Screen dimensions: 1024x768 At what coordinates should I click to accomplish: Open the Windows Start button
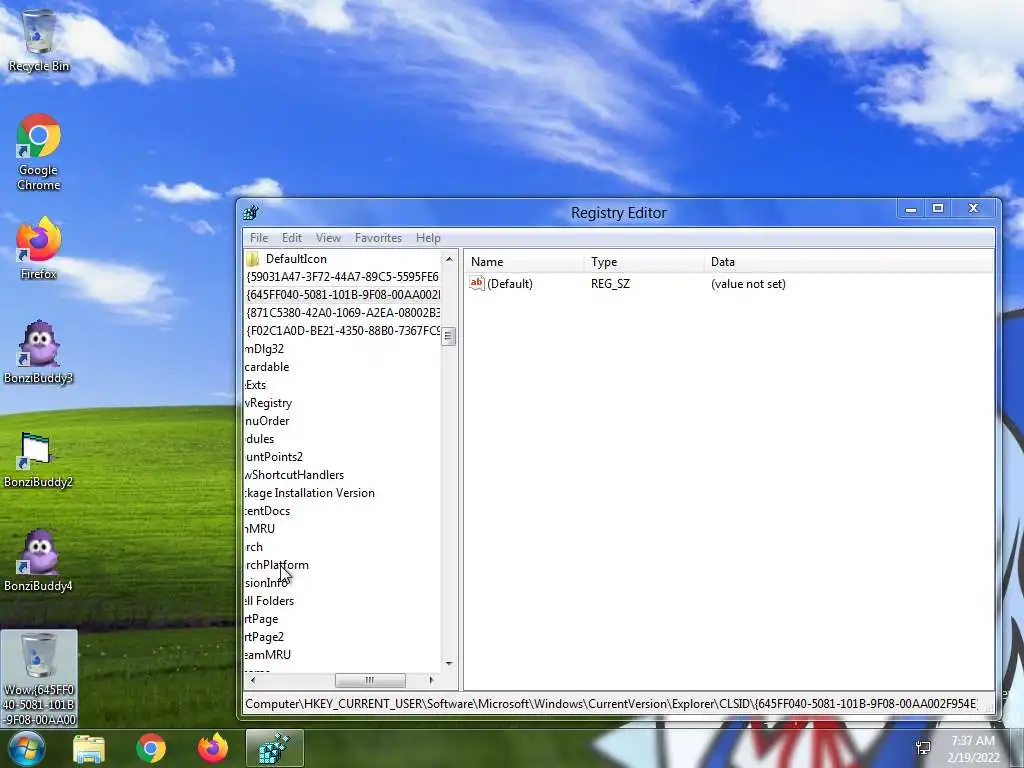(x=26, y=748)
